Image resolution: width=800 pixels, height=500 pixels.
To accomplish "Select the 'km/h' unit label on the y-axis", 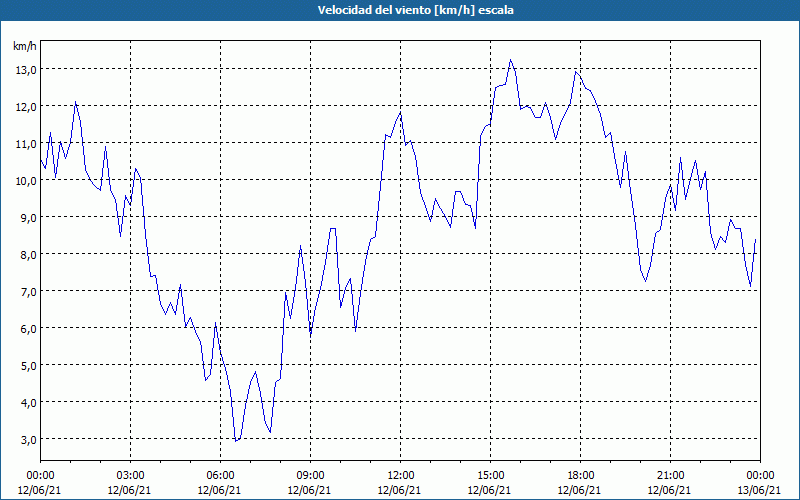I will click(x=24, y=46).
